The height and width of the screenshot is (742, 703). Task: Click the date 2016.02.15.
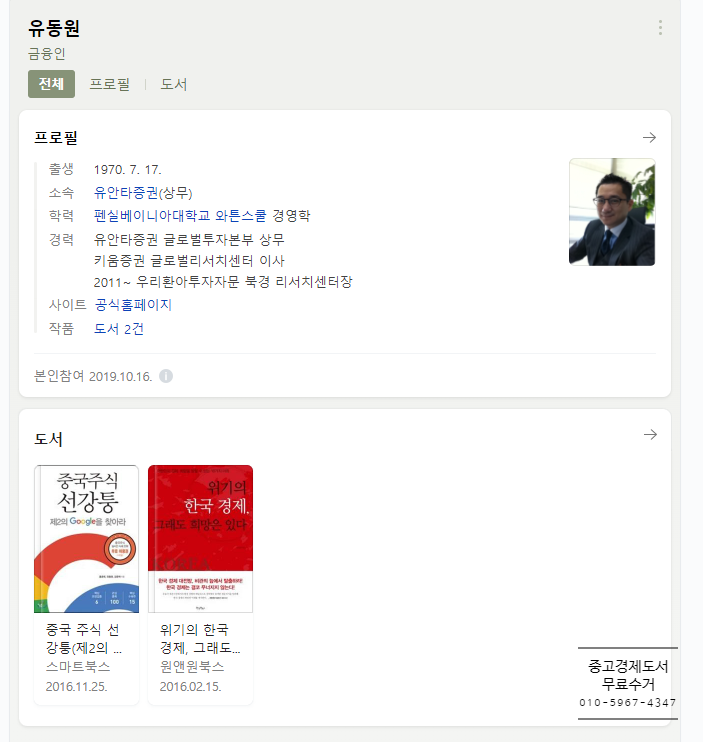point(191,686)
